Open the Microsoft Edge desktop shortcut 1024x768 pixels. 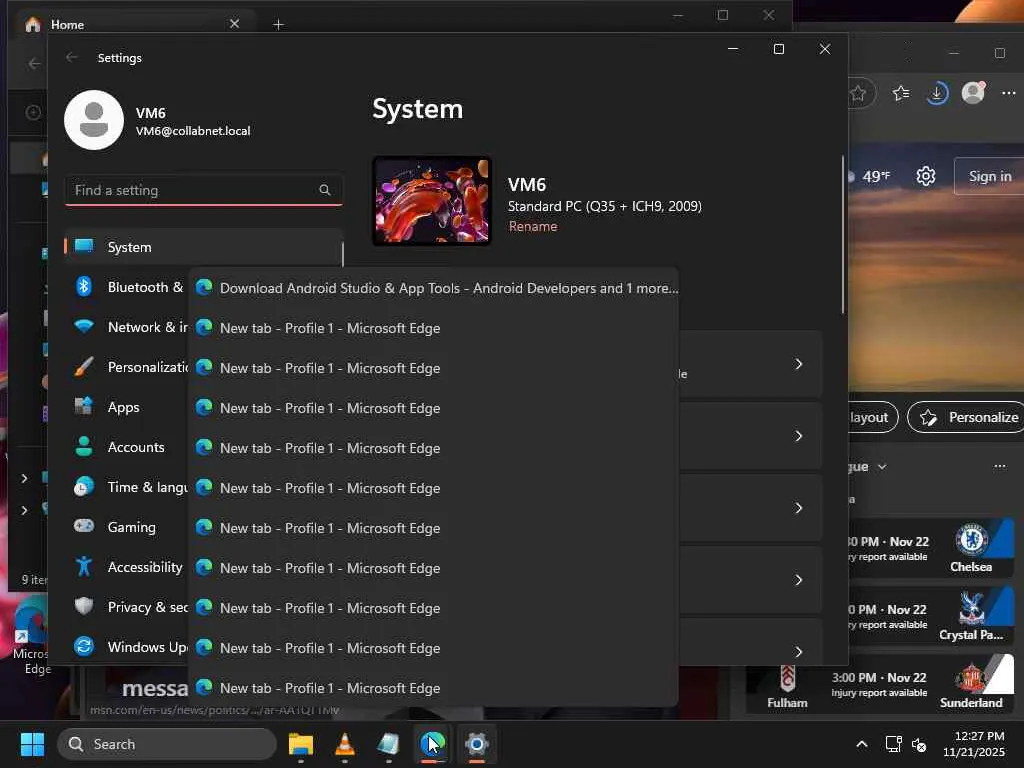click(30, 637)
